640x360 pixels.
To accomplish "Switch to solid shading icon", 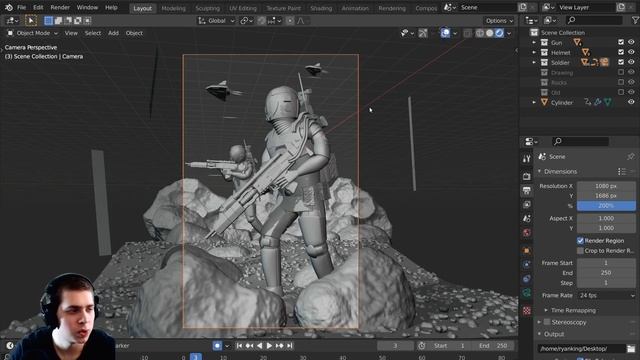I will [489, 33].
